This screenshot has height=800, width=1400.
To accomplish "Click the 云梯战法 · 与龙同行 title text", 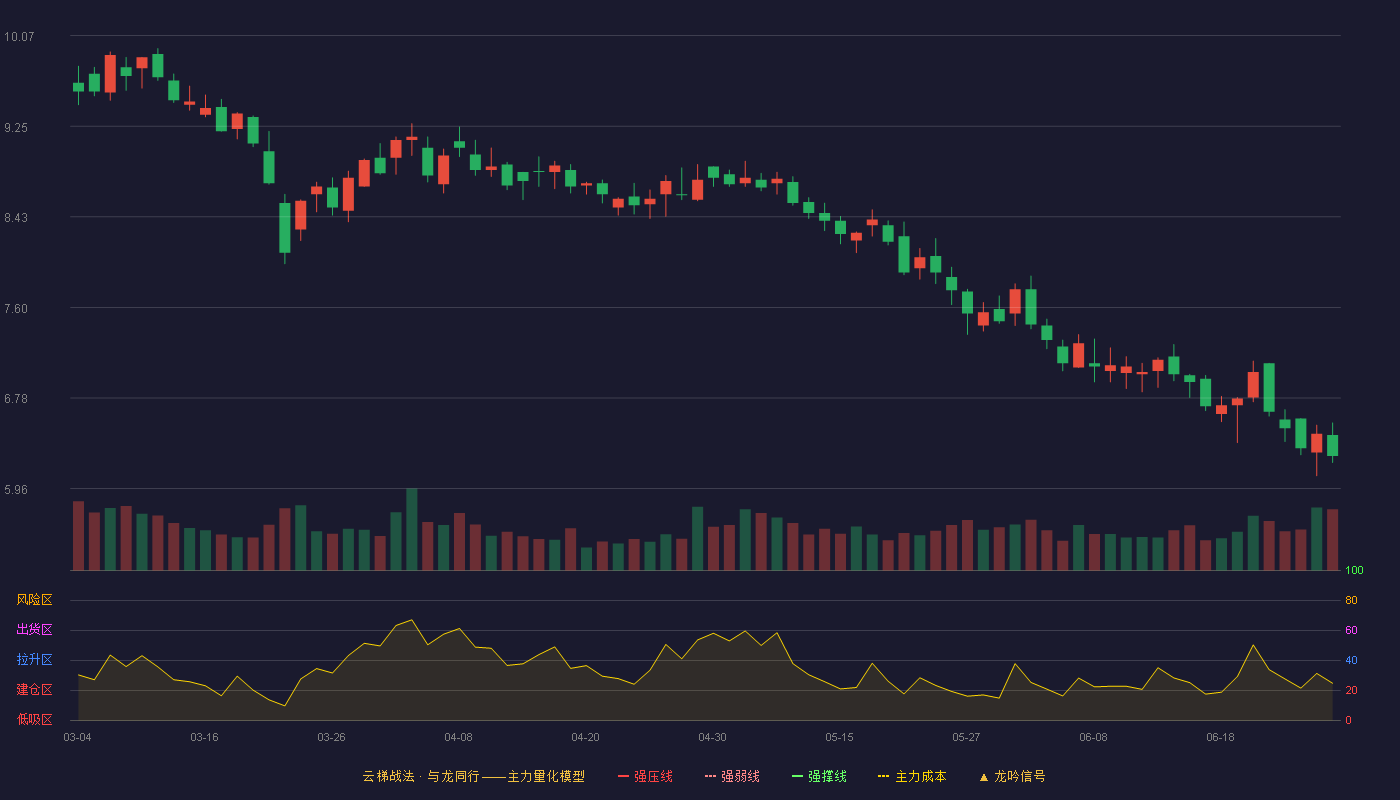I will click(x=420, y=776).
